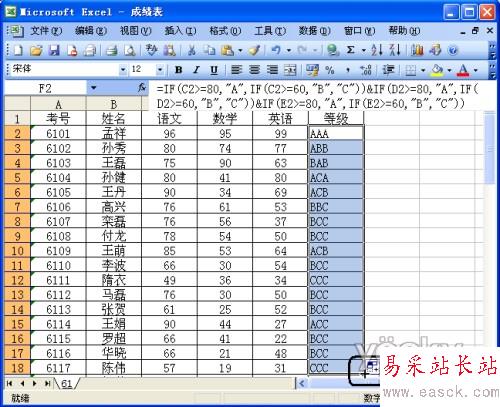The image size is (500, 407).
Task: Toggle center alignment
Action: 254,70
